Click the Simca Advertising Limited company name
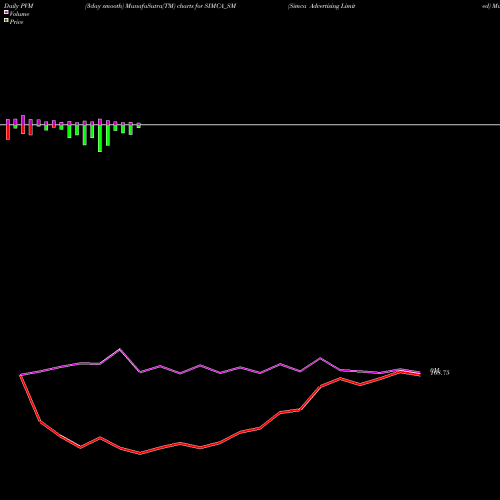 pyautogui.click(x=322, y=6)
